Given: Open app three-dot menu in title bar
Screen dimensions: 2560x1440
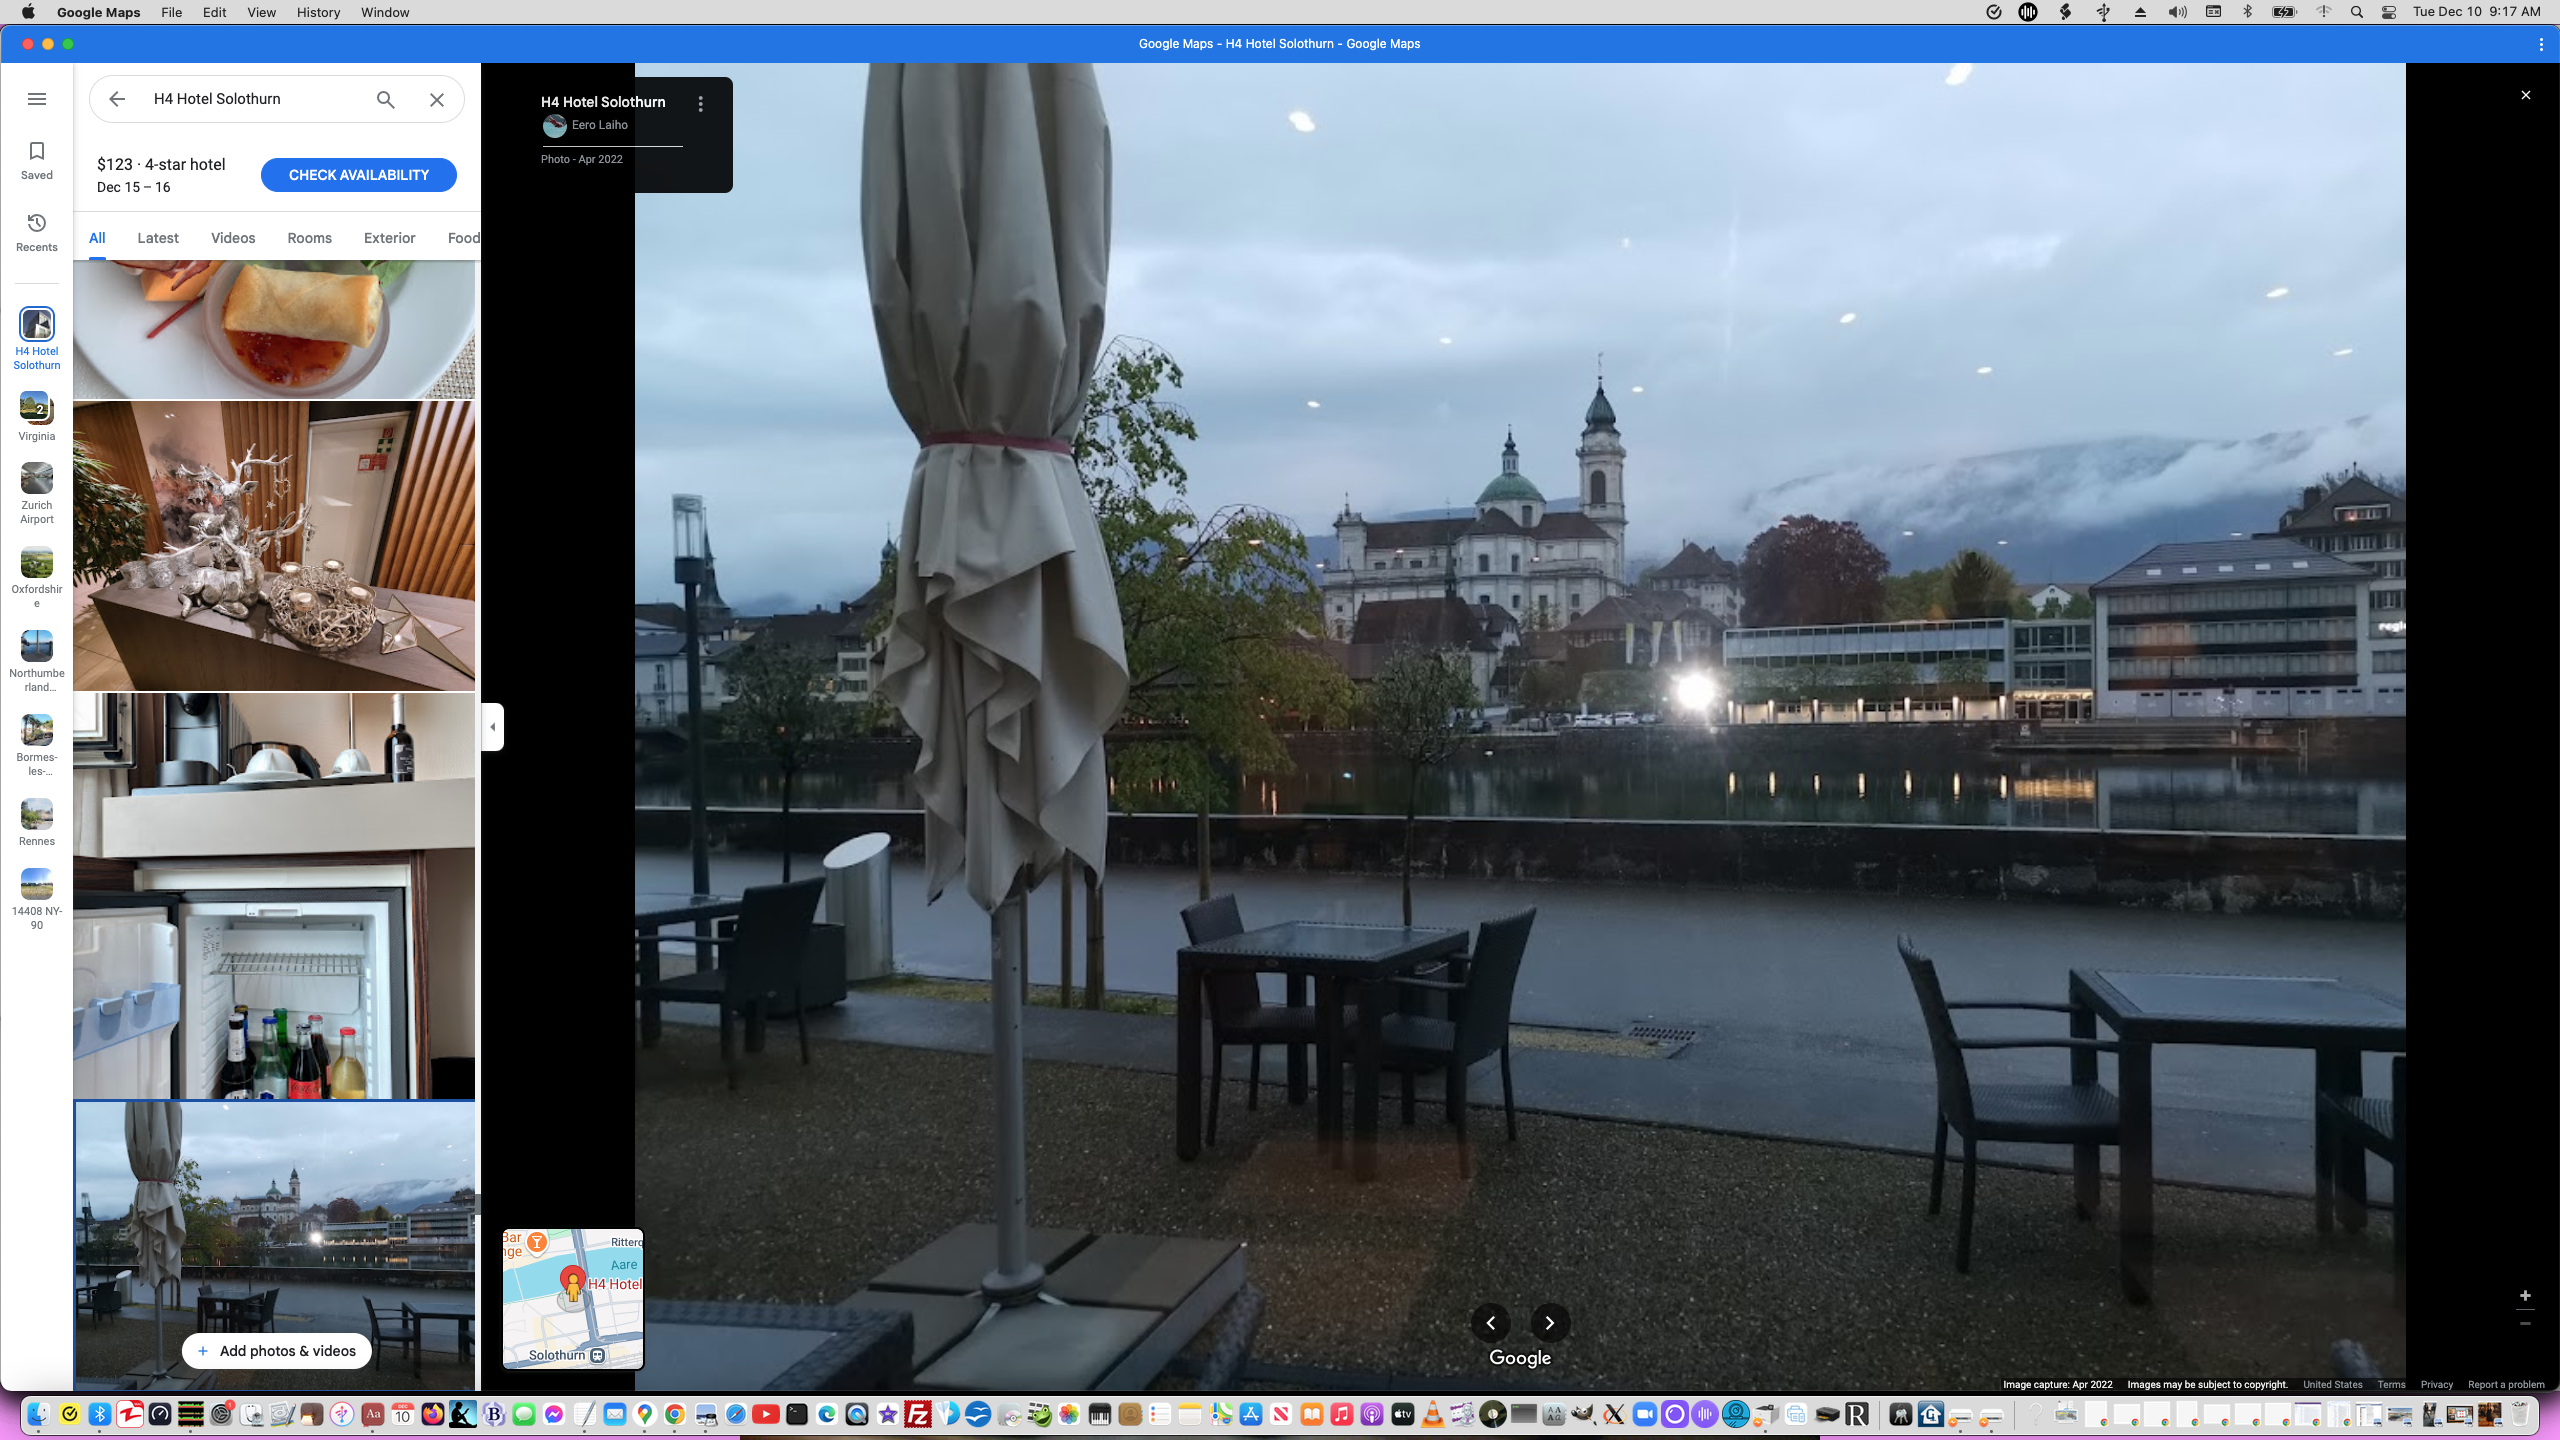Looking at the screenshot, I should tap(2541, 44).
